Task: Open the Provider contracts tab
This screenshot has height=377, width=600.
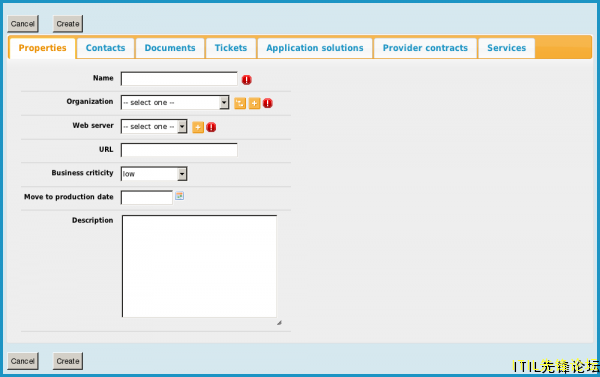Action: tap(425, 48)
